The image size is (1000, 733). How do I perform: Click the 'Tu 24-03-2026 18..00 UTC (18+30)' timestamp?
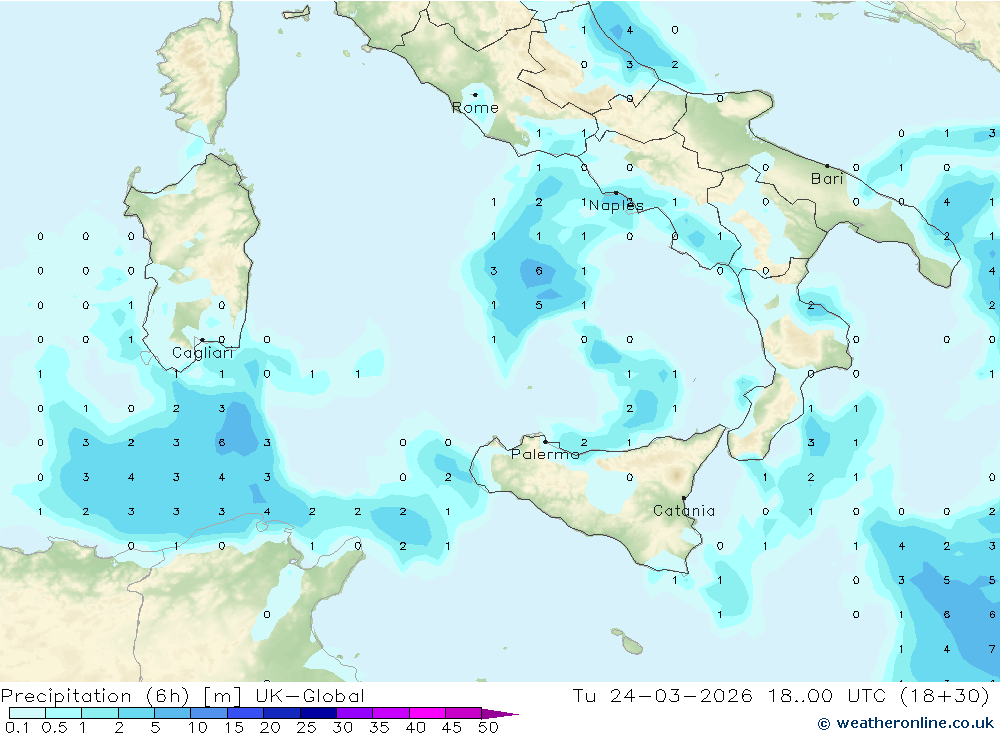[x=781, y=695]
